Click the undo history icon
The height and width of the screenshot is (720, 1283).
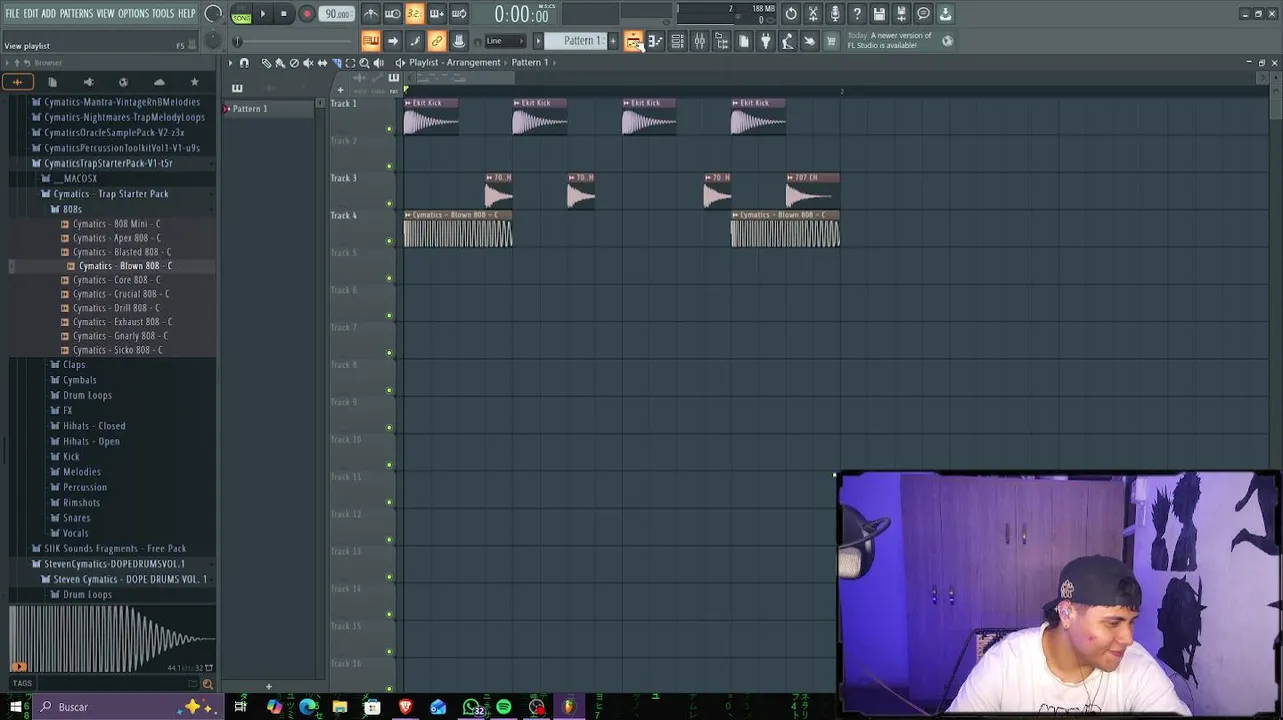pos(791,14)
